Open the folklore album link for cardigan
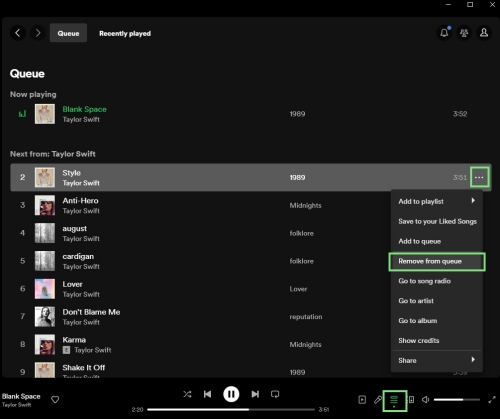The height and width of the screenshot is (419, 500). [301, 261]
